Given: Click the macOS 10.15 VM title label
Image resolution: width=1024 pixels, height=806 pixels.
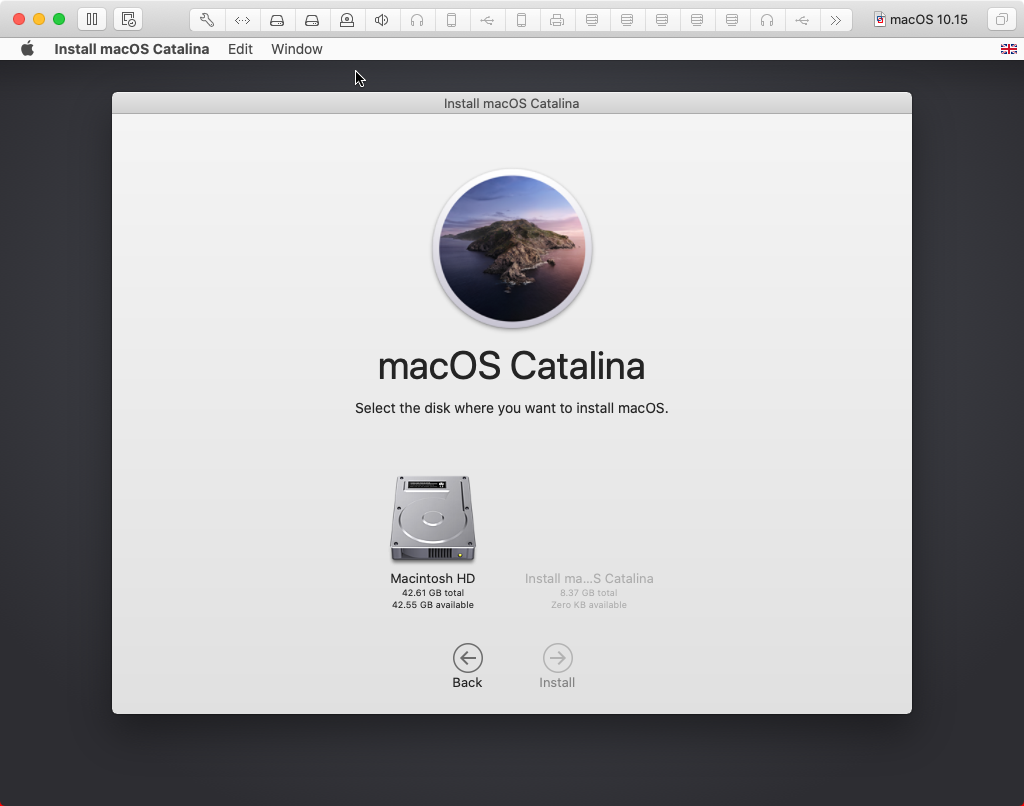Looking at the screenshot, I should pos(921,18).
